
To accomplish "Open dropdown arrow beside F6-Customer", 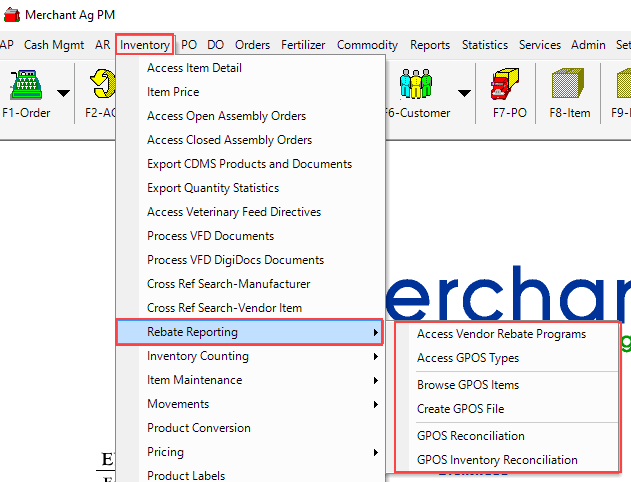I will tap(464, 93).
